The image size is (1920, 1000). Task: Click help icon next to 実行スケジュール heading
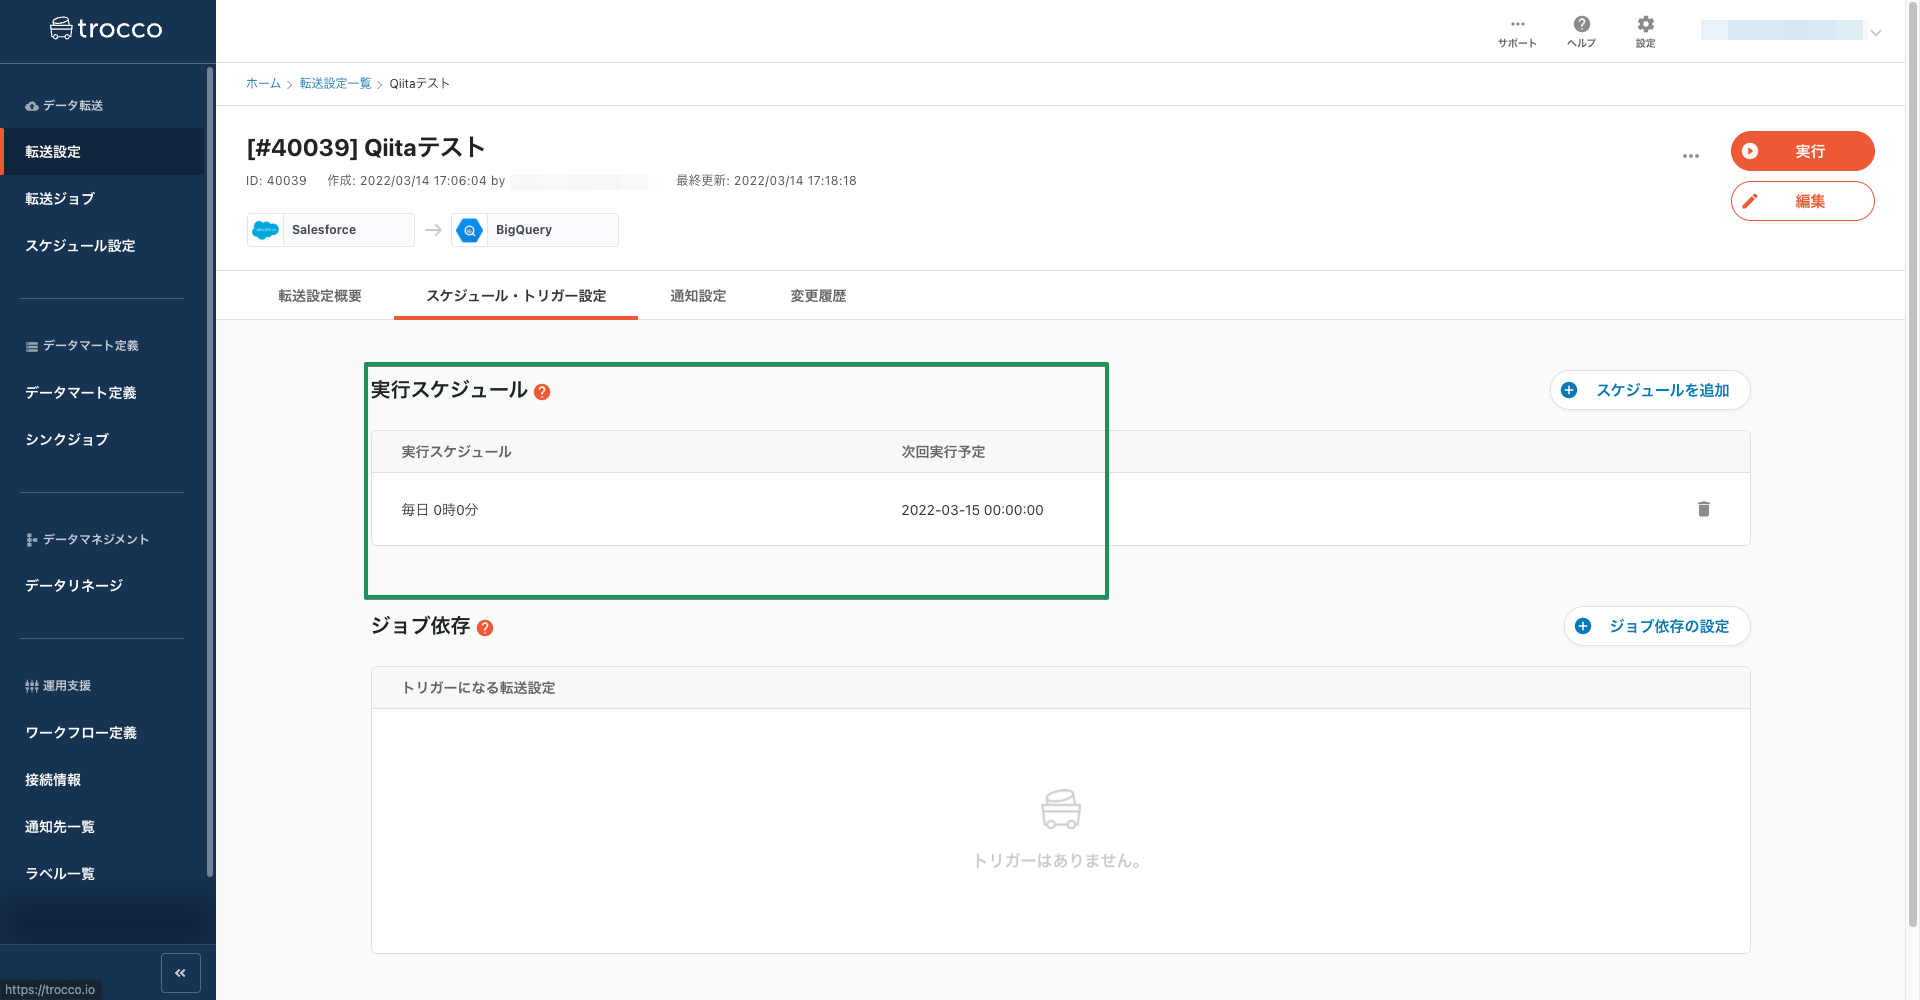[542, 392]
